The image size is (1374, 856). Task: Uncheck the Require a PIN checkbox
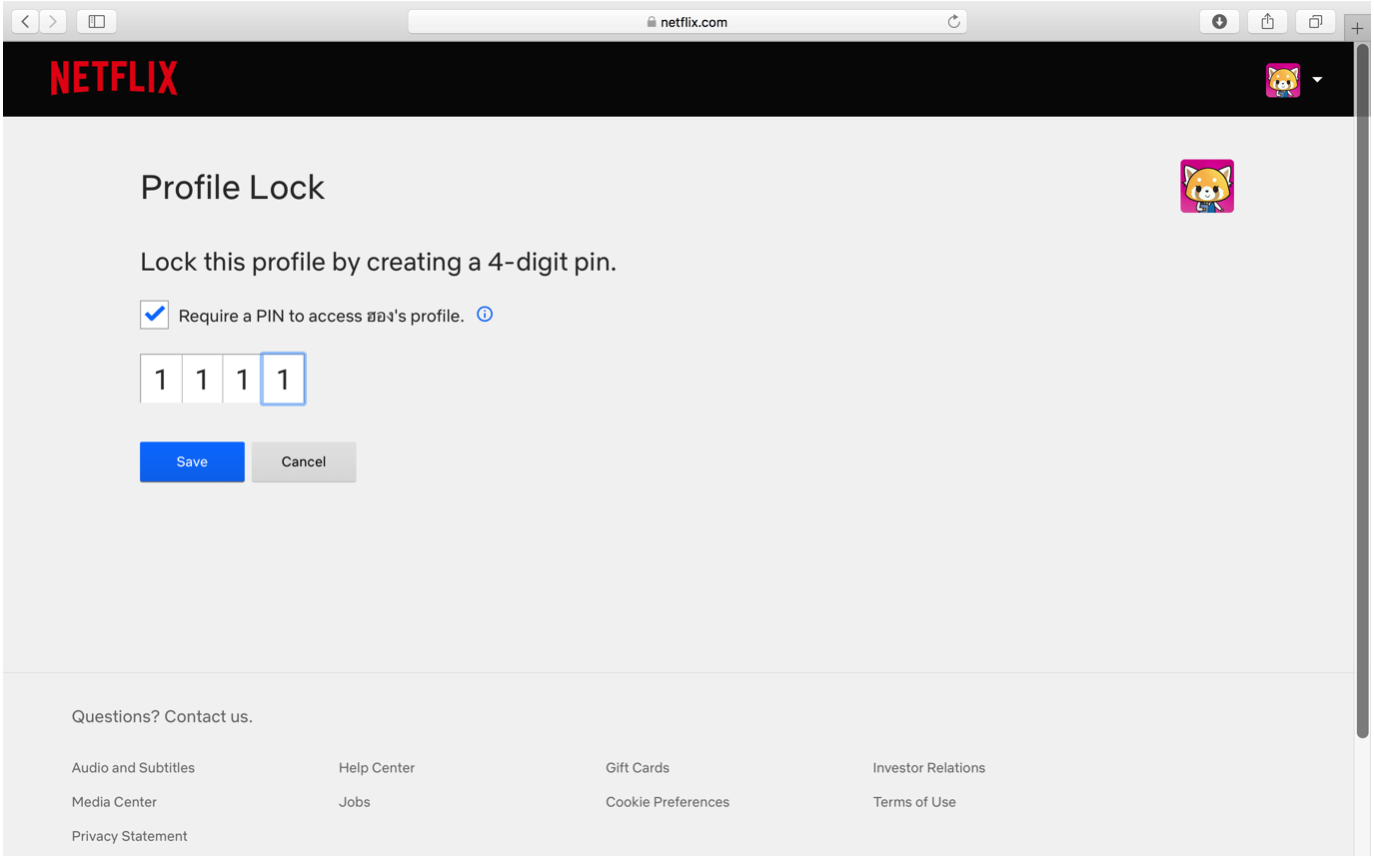point(154,315)
